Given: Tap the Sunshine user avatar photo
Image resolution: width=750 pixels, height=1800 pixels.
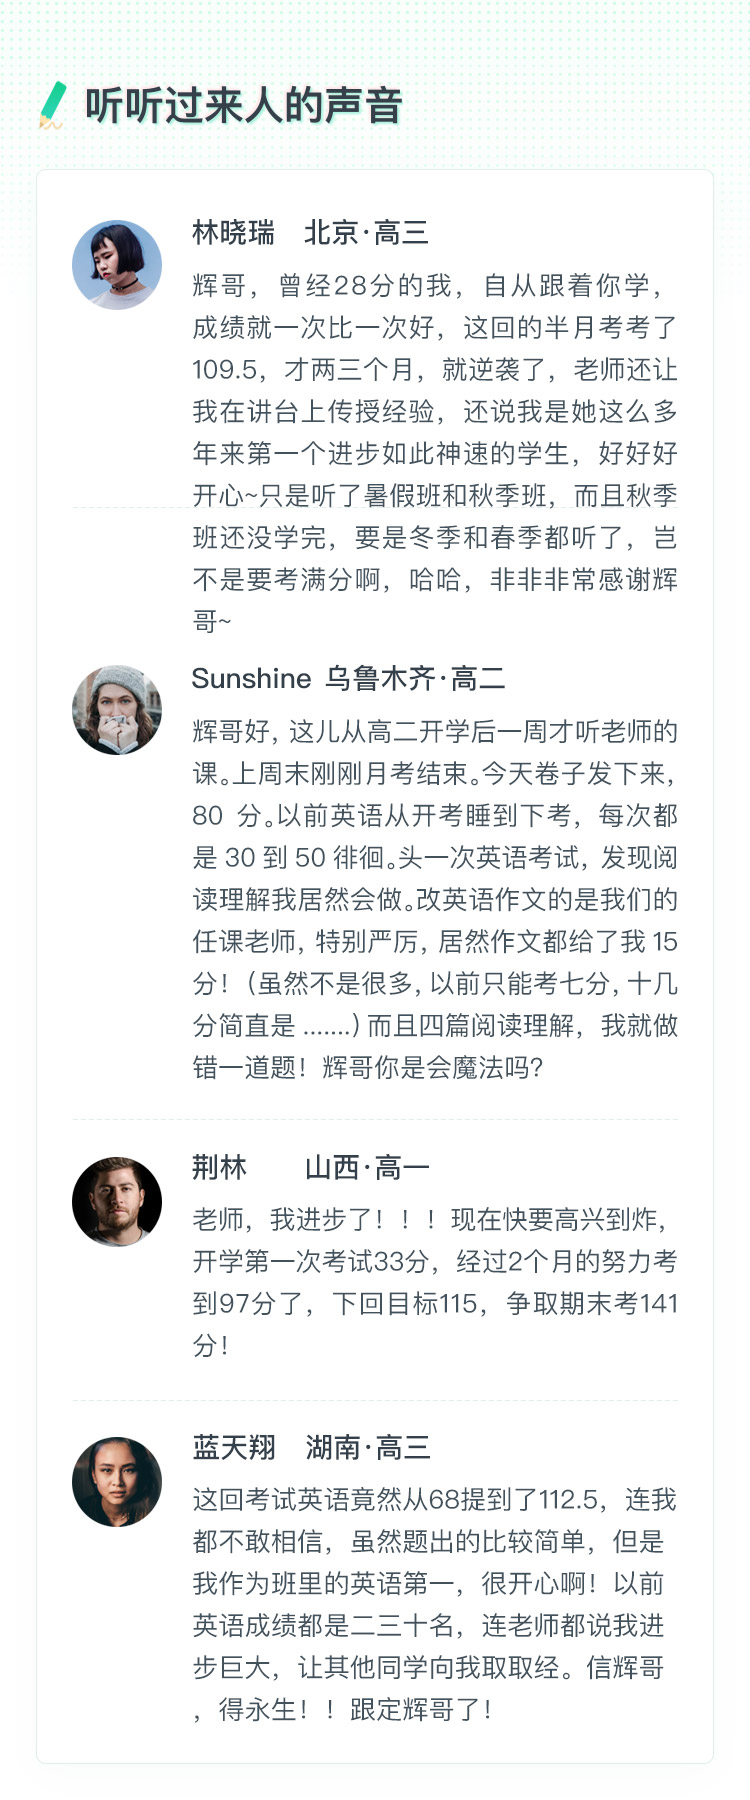Looking at the screenshot, I should (117, 710).
